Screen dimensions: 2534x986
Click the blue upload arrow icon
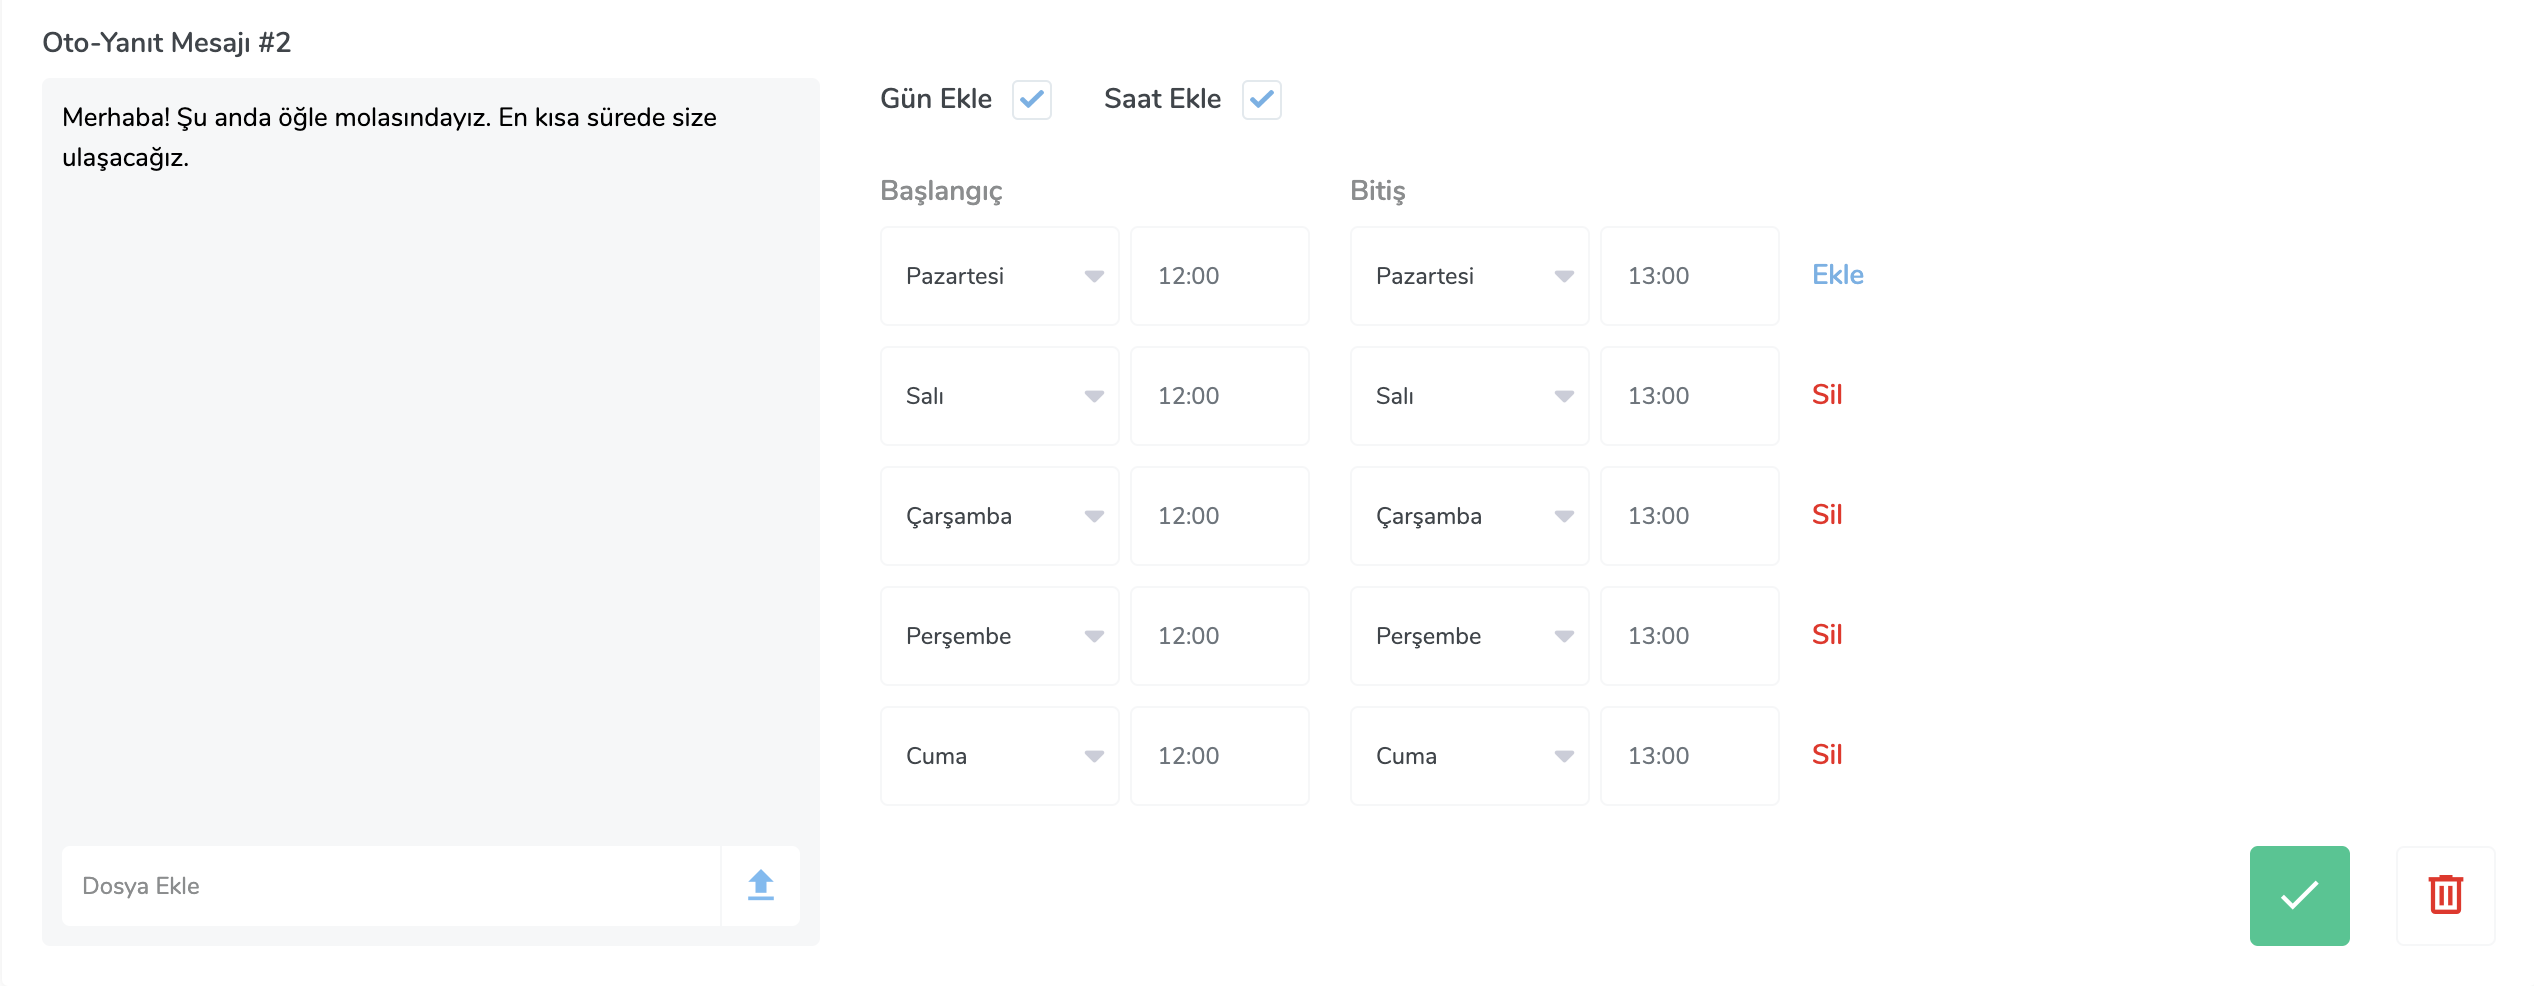[761, 886]
